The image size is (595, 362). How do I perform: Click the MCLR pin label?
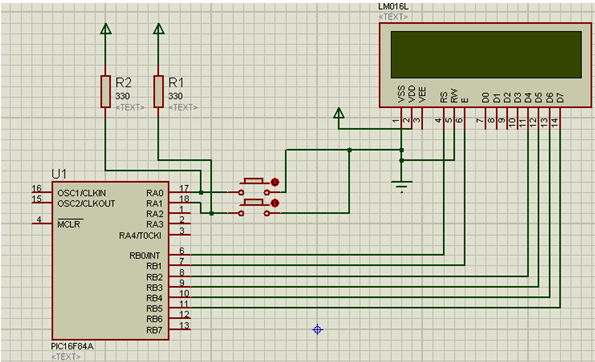(69, 224)
